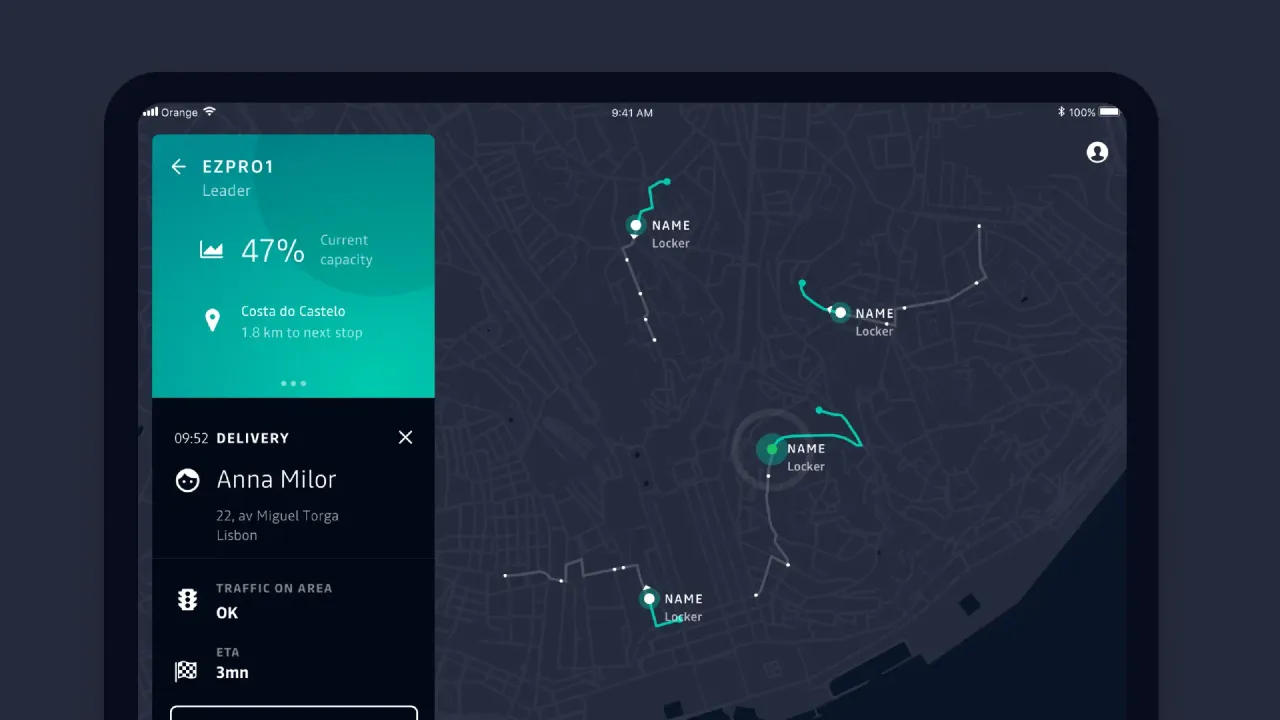1280x720 pixels.
Task: Click the traffic light icon
Action: [x=187, y=600]
